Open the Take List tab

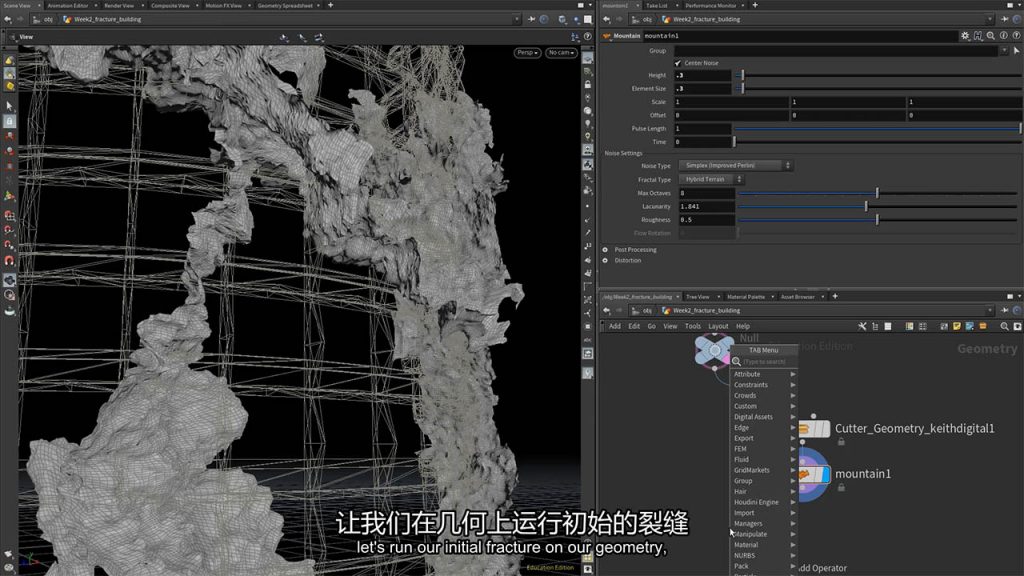click(x=656, y=5)
